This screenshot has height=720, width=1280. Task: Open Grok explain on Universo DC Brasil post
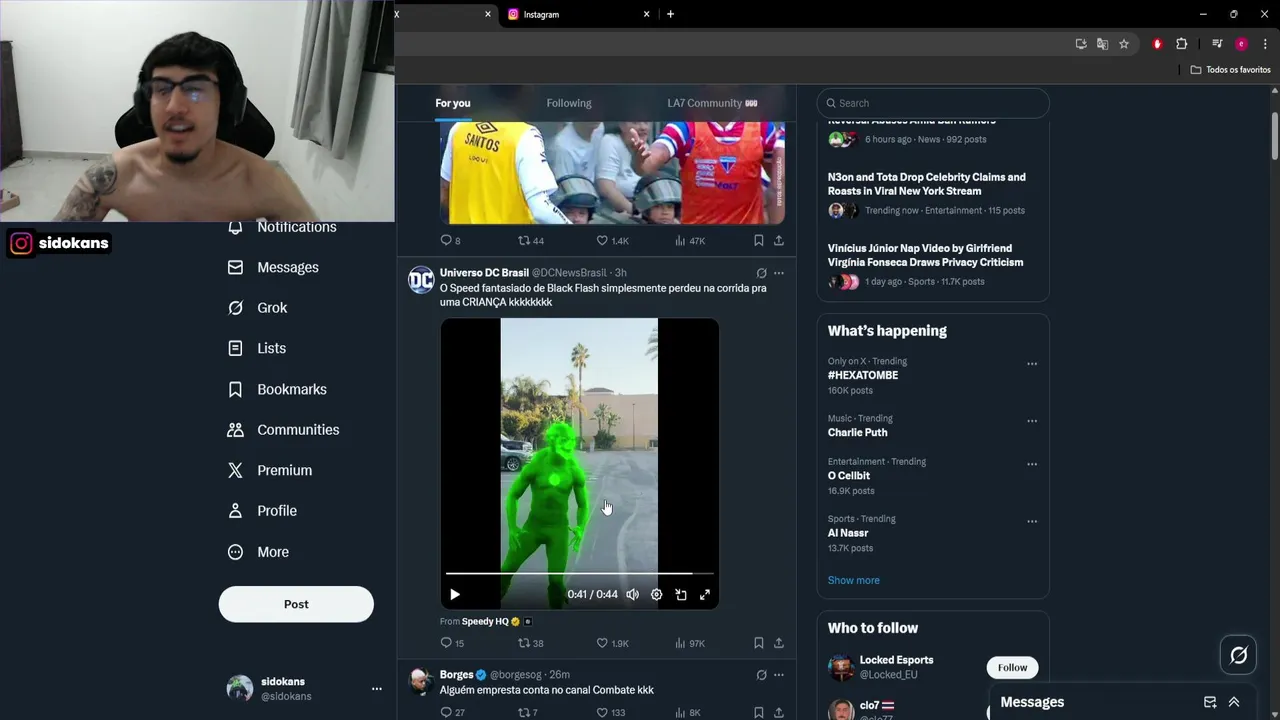[x=761, y=273]
